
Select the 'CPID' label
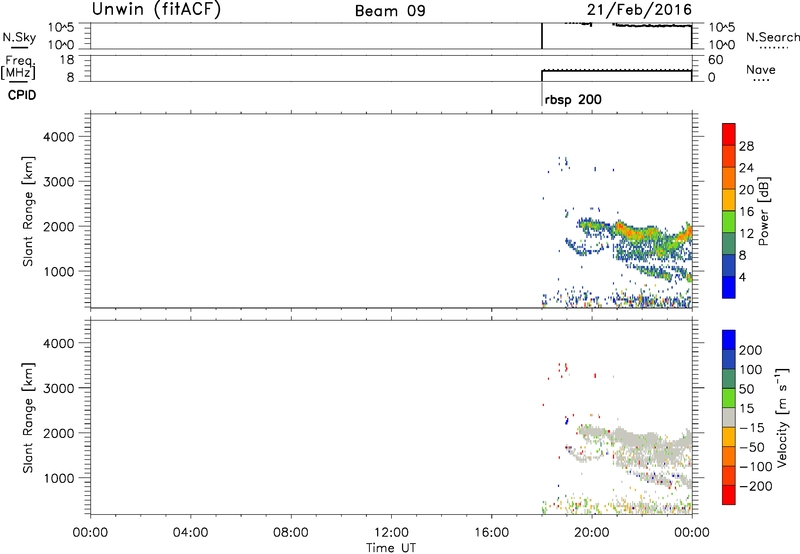22,95
